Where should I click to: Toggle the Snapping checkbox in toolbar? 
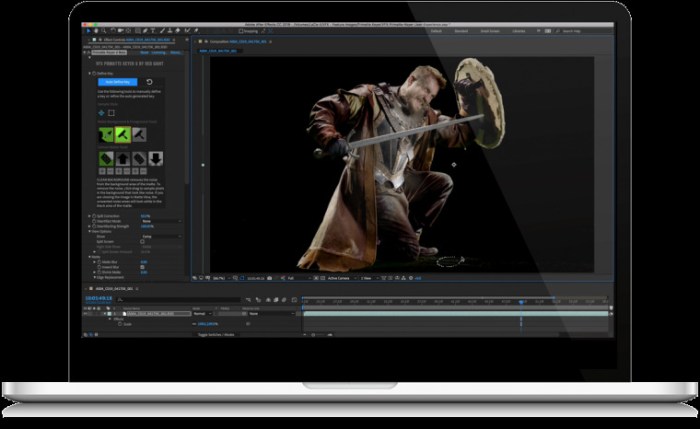(x=242, y=31)
